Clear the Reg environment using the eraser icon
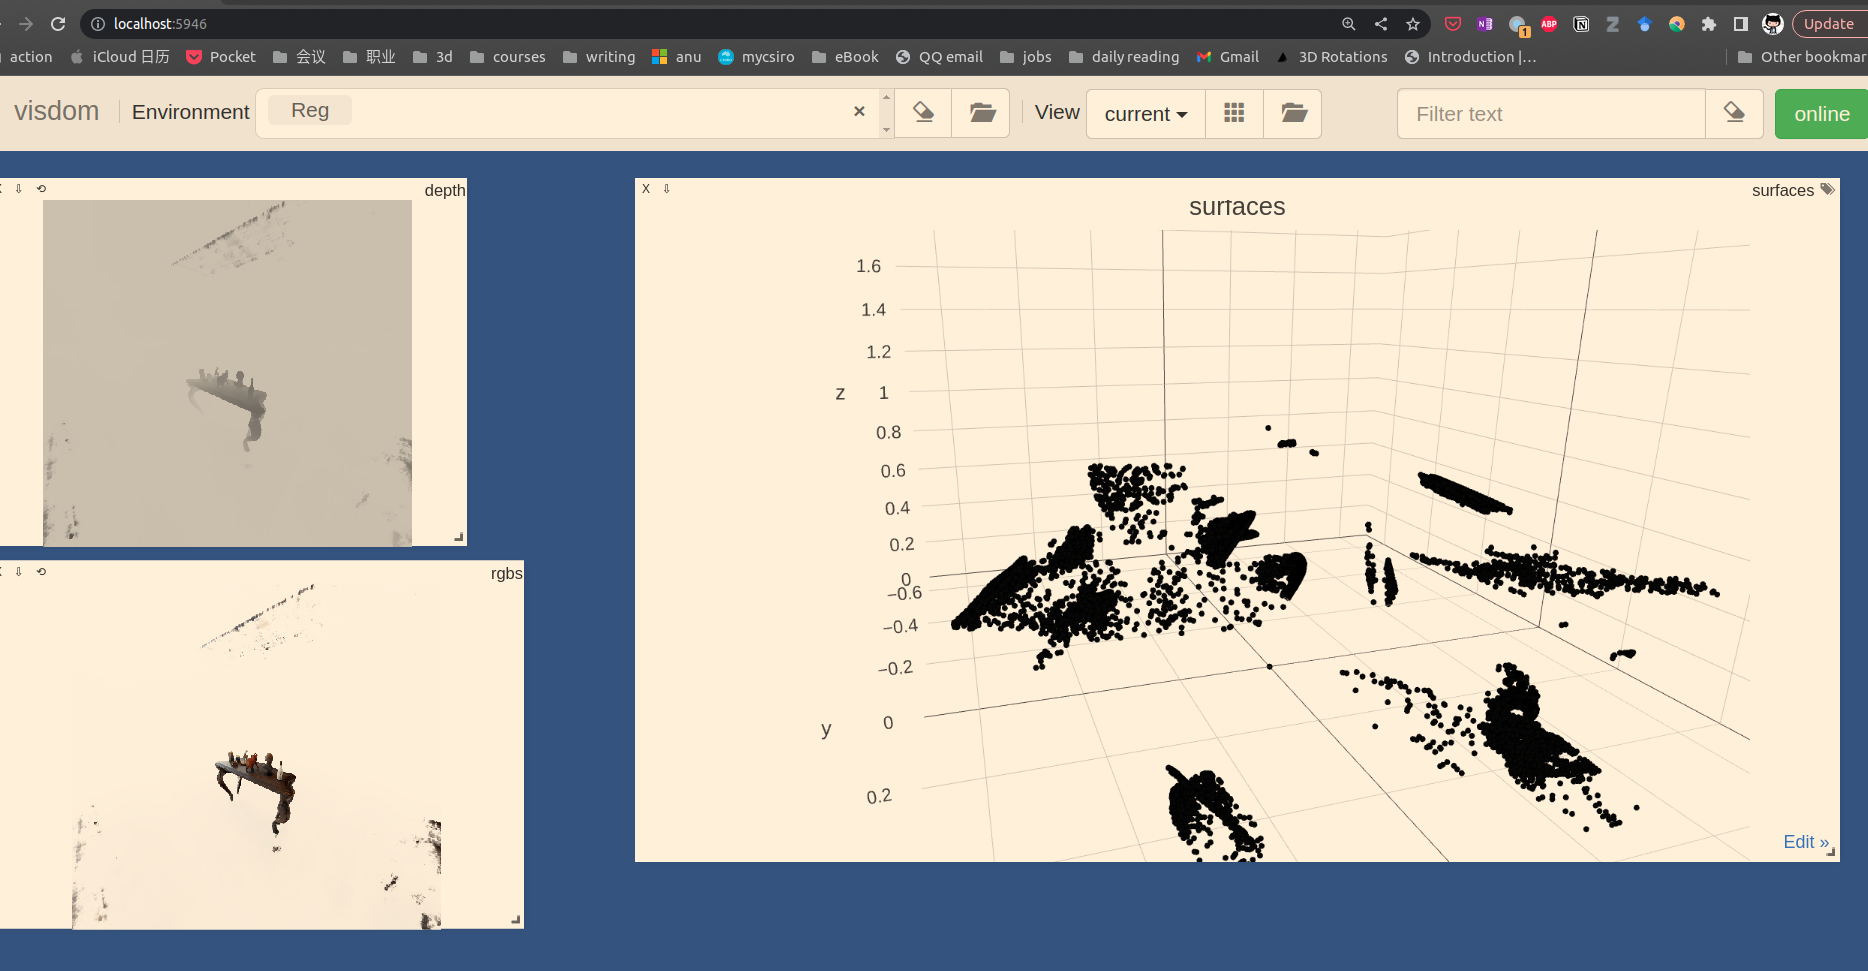This screenshot has height=971, width=1868. (x=922, y=113)
